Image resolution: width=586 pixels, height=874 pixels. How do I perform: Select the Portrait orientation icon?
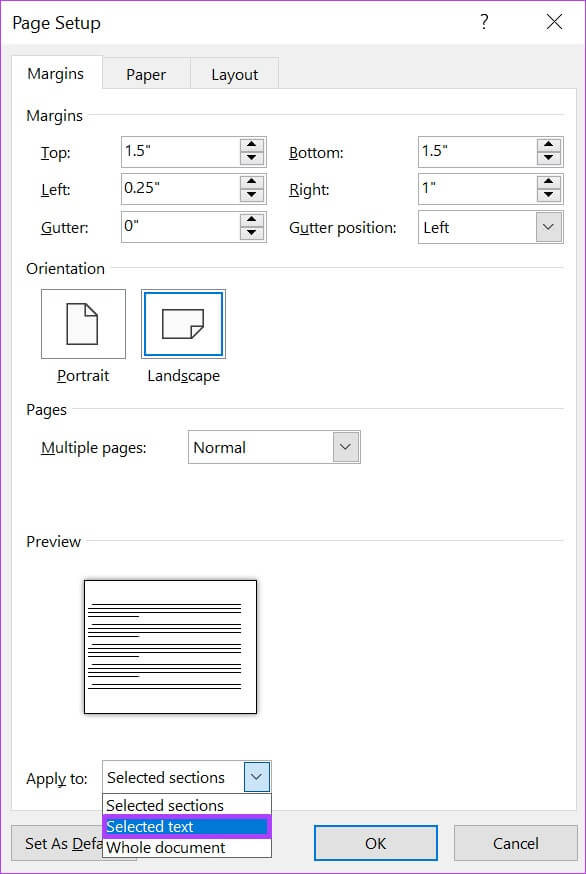[83, 324]
